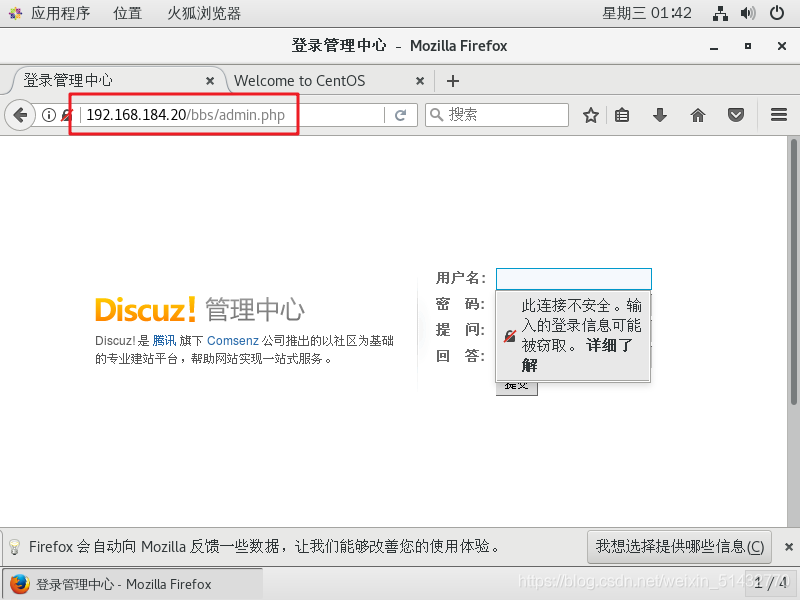Open 应用程序 menu
This screenshot has height=600, width=800.
click(x=60, y=13)
